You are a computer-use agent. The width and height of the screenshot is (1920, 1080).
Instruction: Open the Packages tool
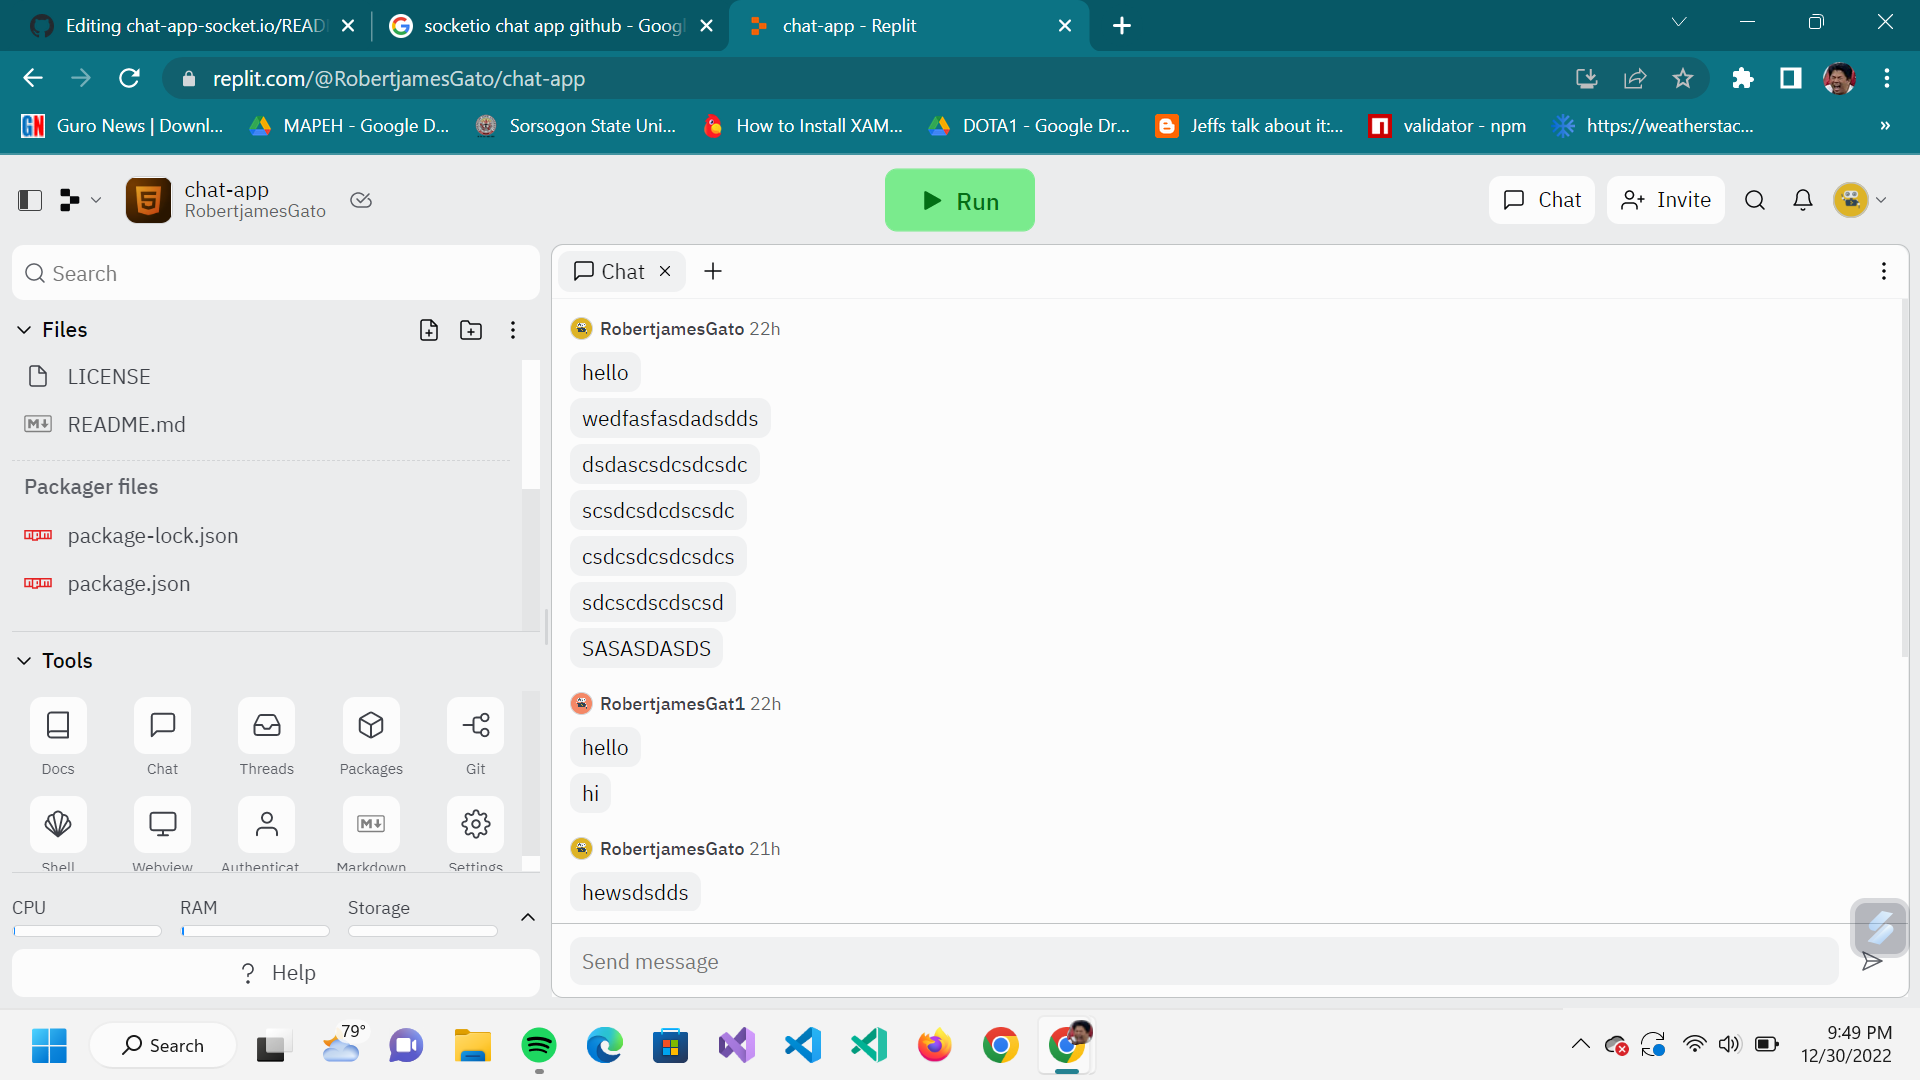coord(371,726)
